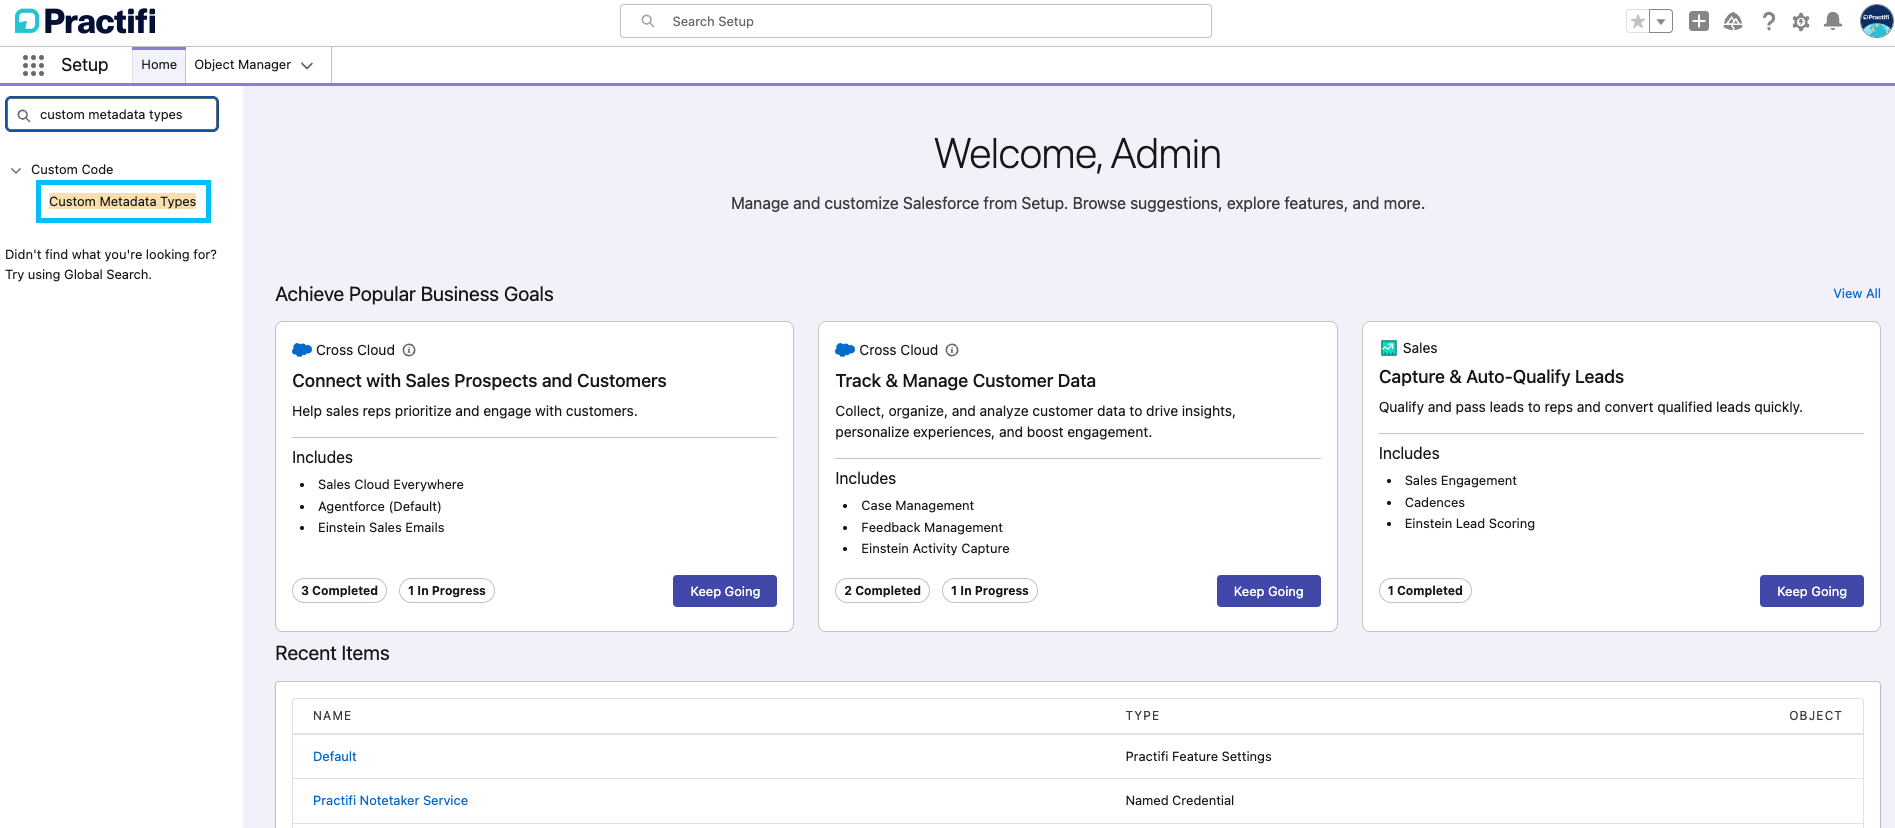Click the info icon in the Track & Manage Customer Data card
The height and width of the screenshot is (828, 1895).
coord(952,350)
